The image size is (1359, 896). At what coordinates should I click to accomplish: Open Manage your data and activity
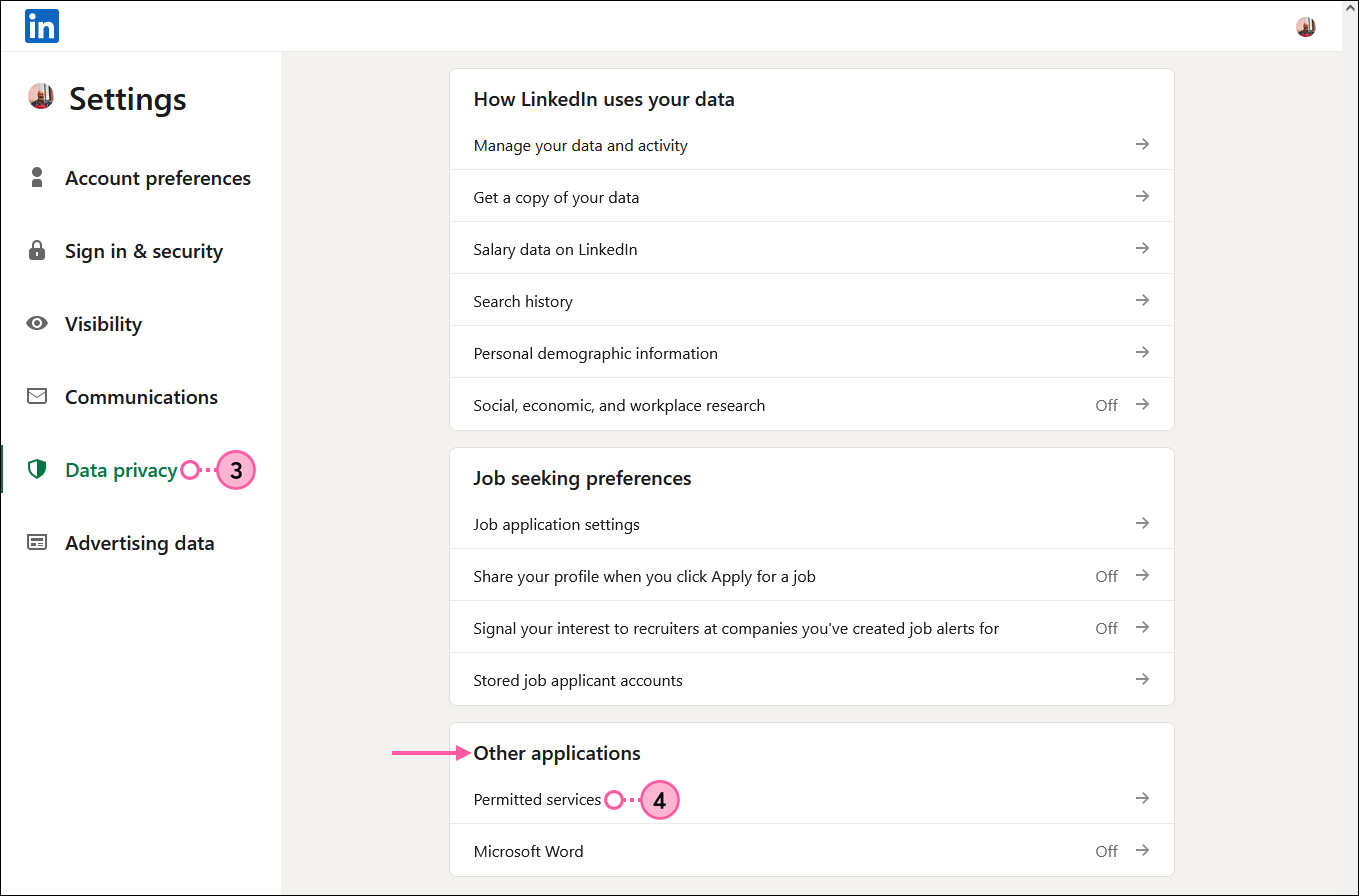tap(812, 145)
